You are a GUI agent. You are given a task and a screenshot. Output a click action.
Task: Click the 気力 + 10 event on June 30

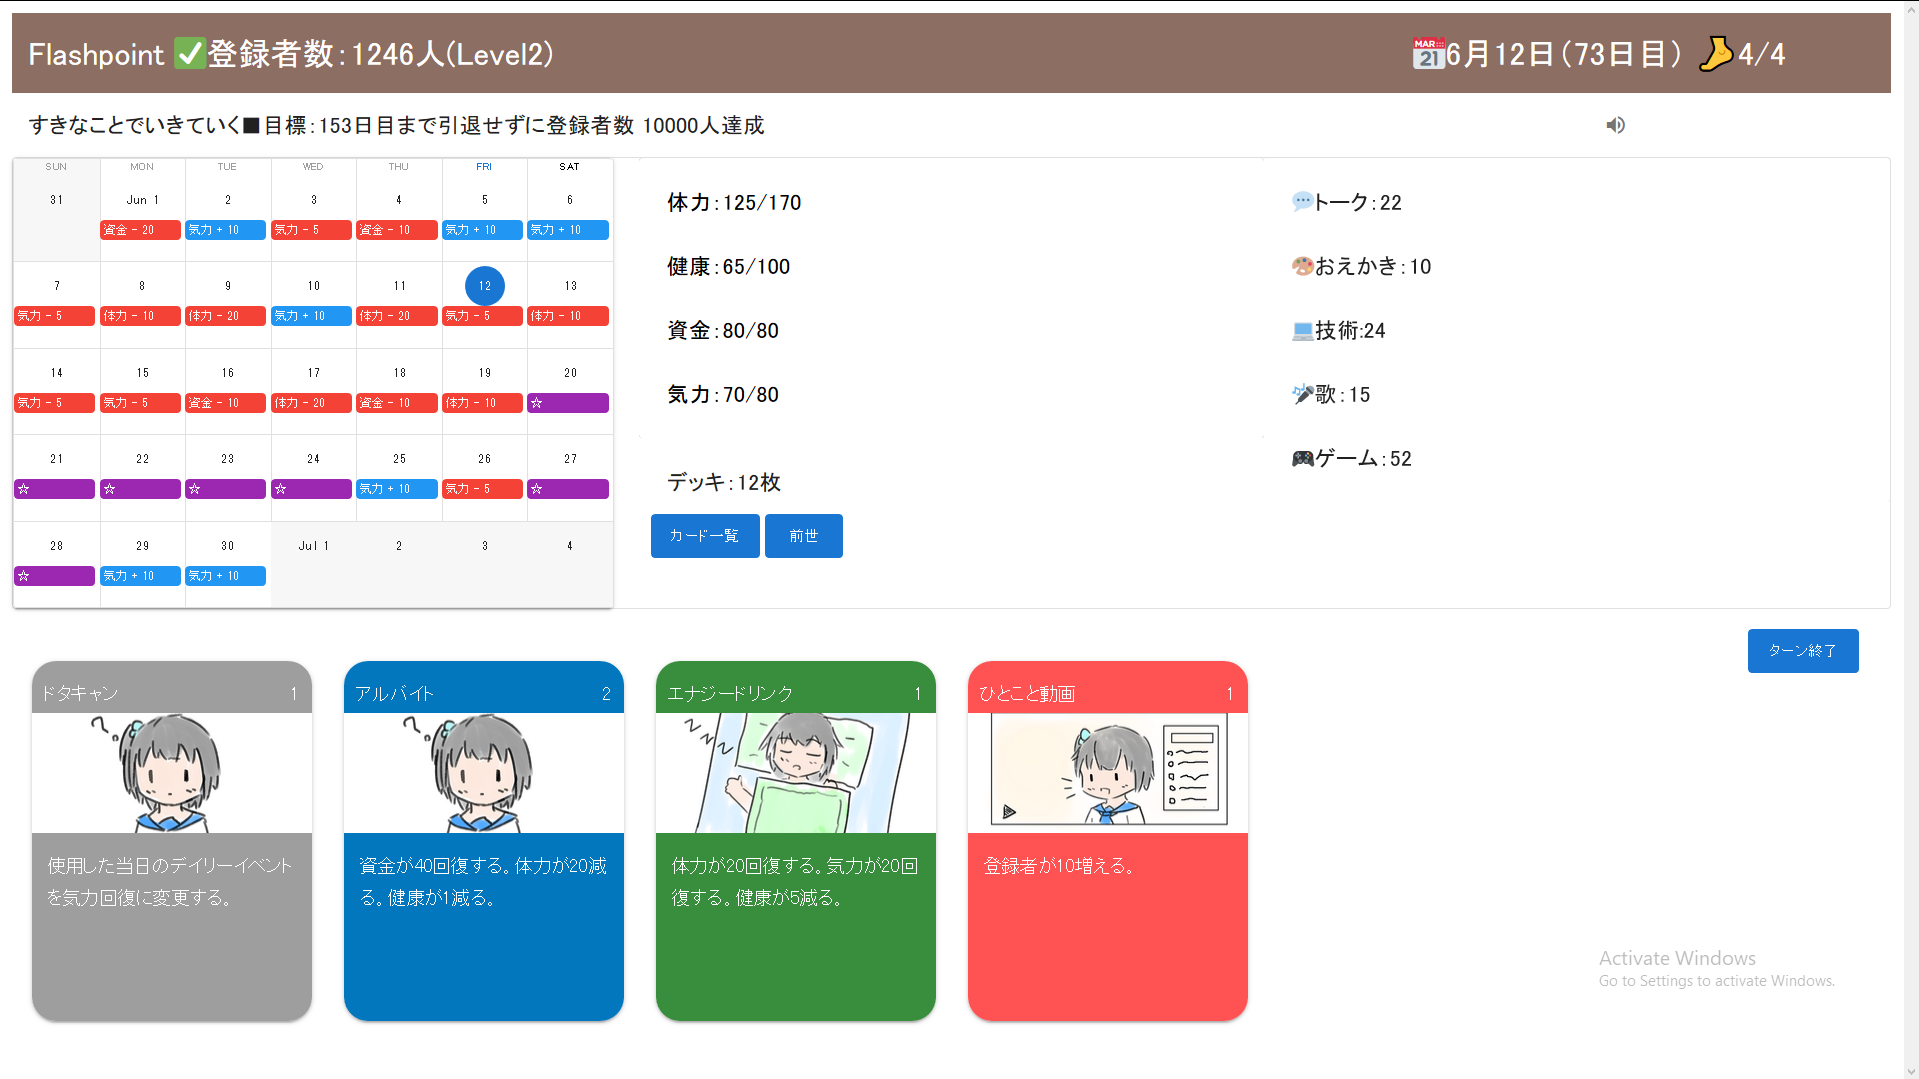226,576
